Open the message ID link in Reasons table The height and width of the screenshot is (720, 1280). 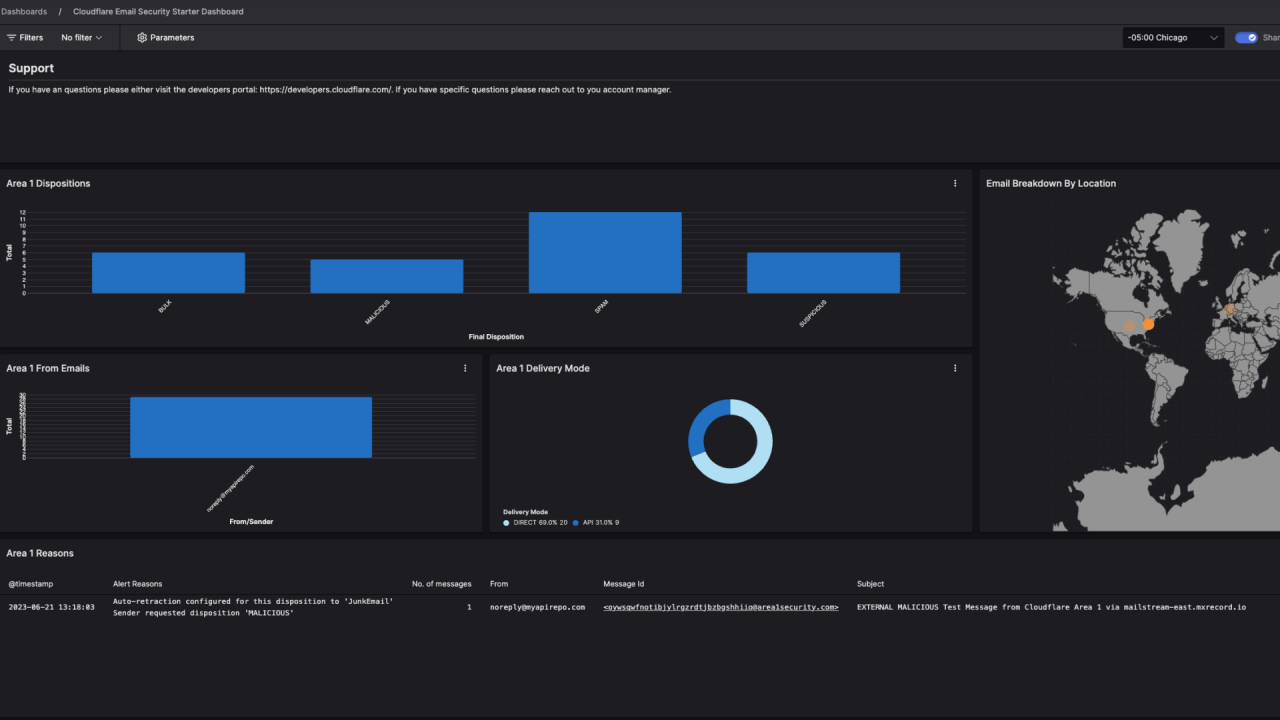[x=721, y=607]
